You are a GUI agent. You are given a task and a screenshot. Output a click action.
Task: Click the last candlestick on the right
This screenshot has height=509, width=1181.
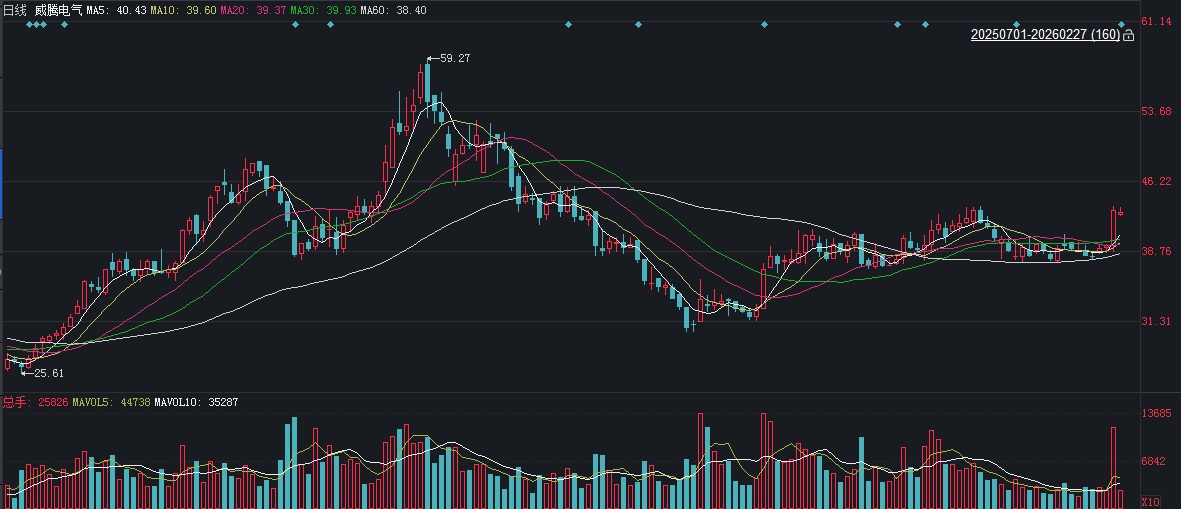1121,212
